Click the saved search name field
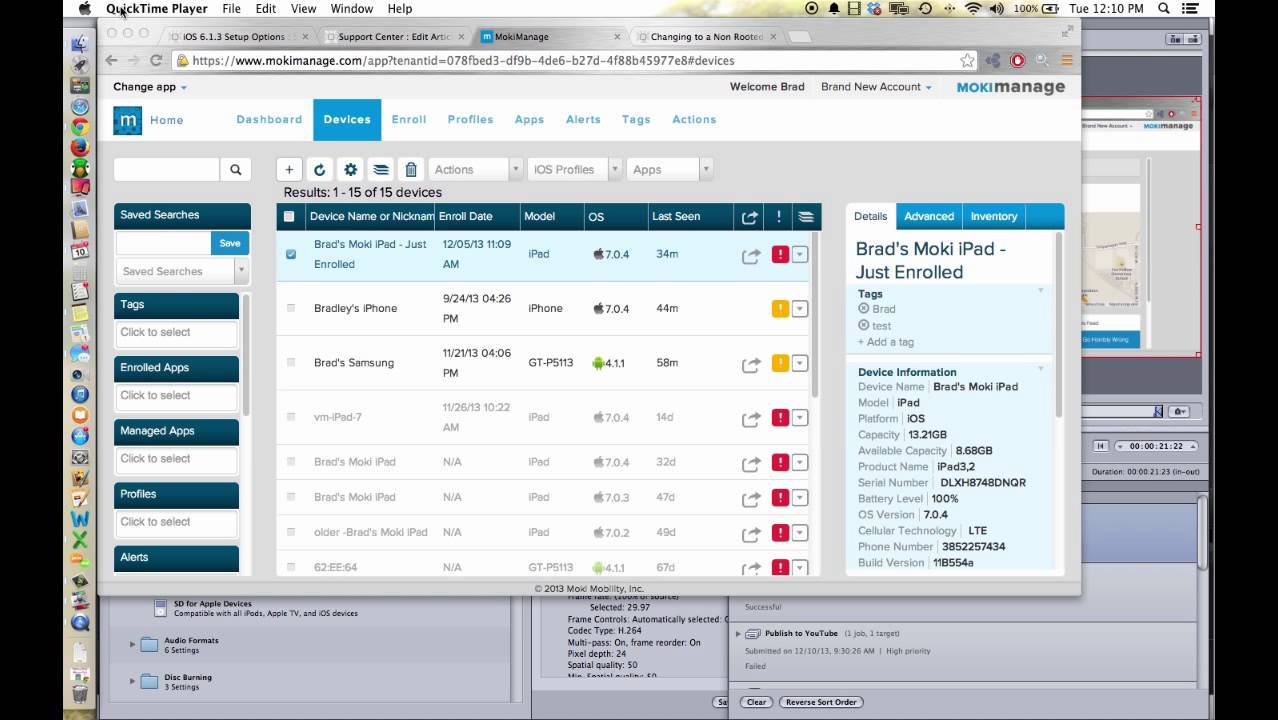This screenshot has height=720, width=1278. click(163, 243)
